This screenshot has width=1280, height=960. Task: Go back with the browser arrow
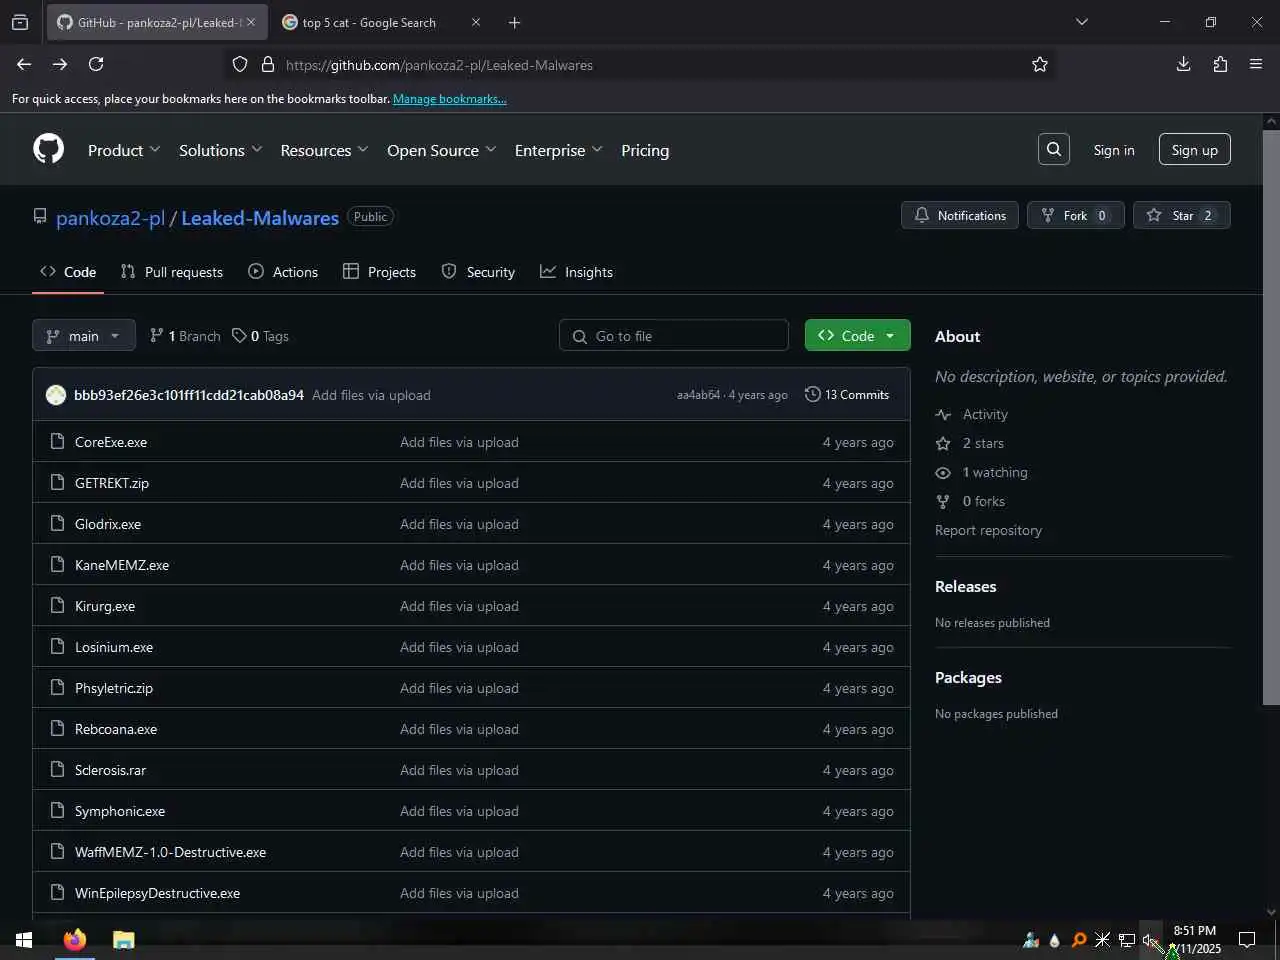[24, 64]
